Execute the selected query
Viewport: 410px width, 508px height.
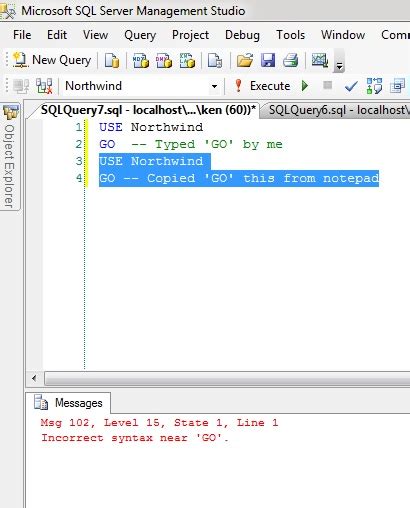(262, 86)
